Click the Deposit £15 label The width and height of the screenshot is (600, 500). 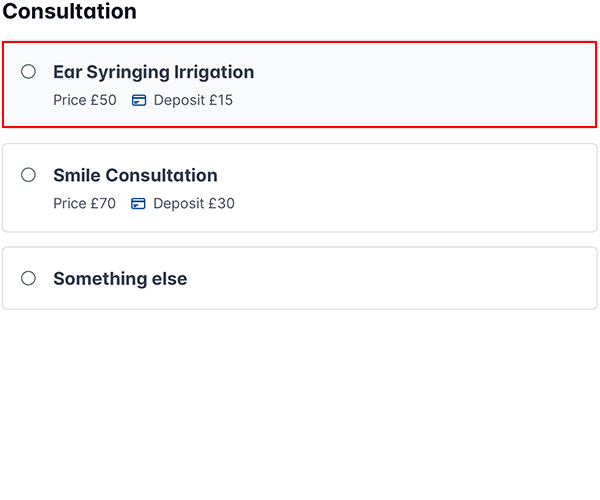coord(193,100)
